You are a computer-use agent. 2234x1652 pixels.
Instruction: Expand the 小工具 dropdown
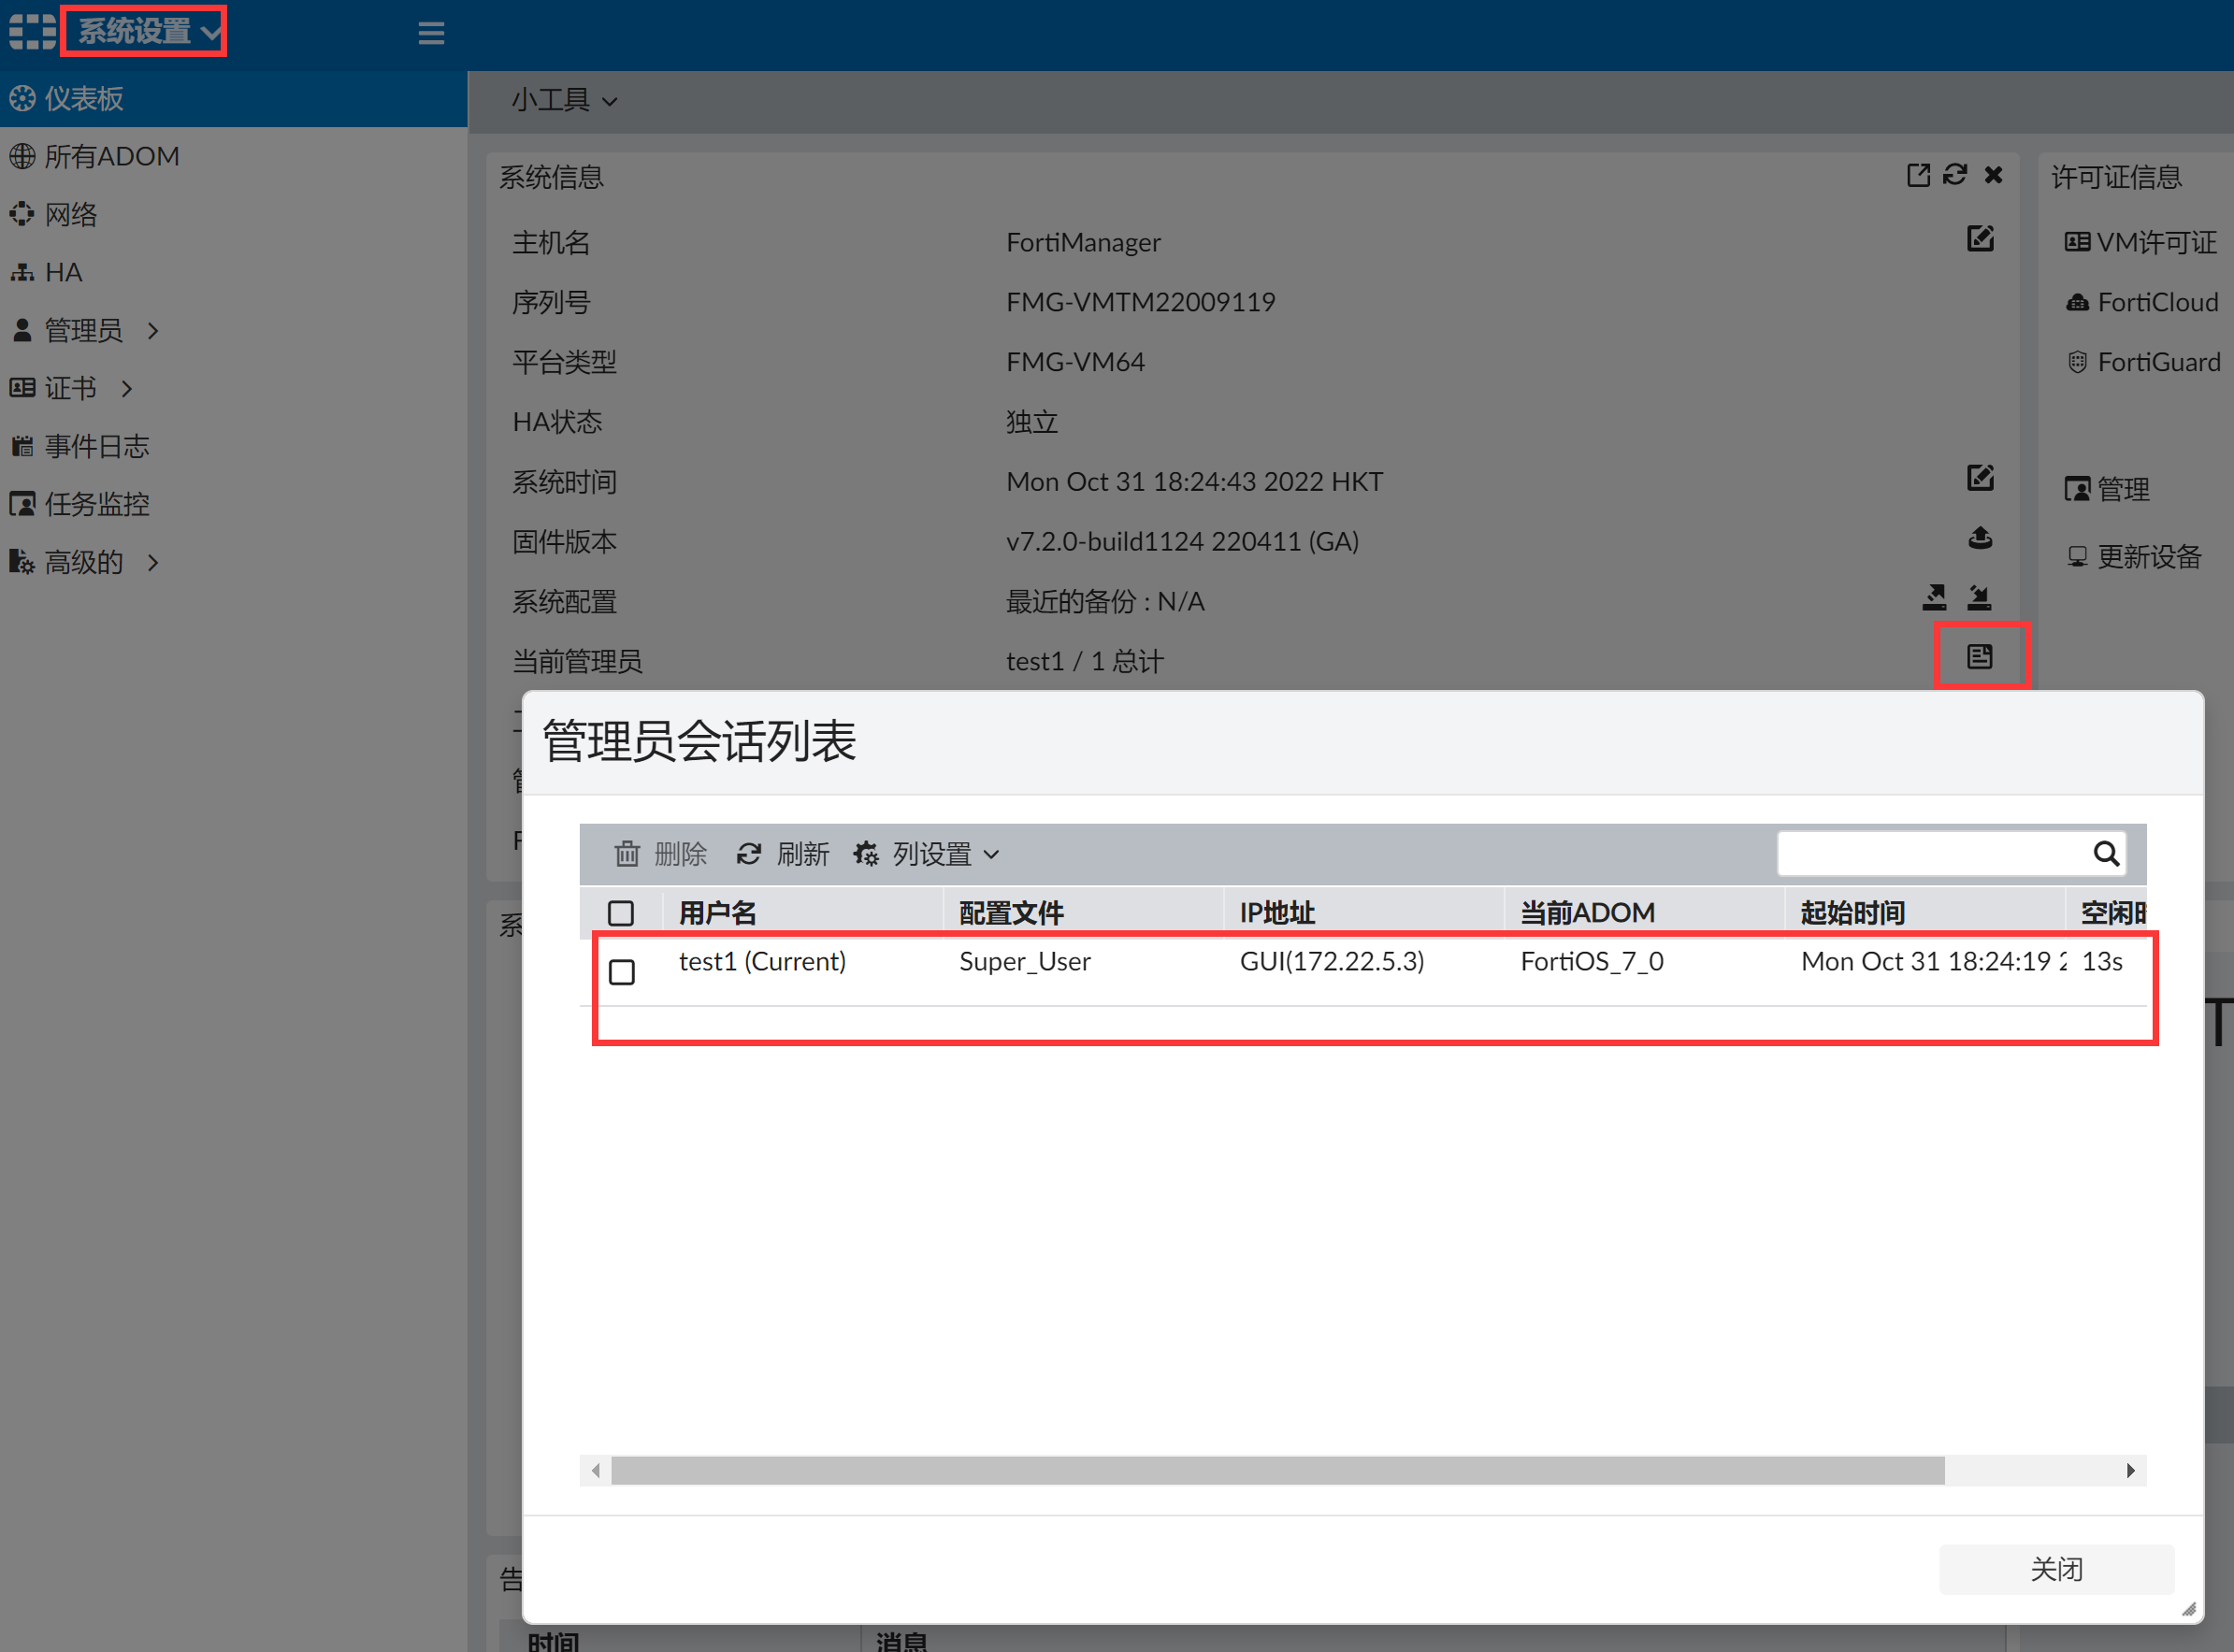point(563,100)
